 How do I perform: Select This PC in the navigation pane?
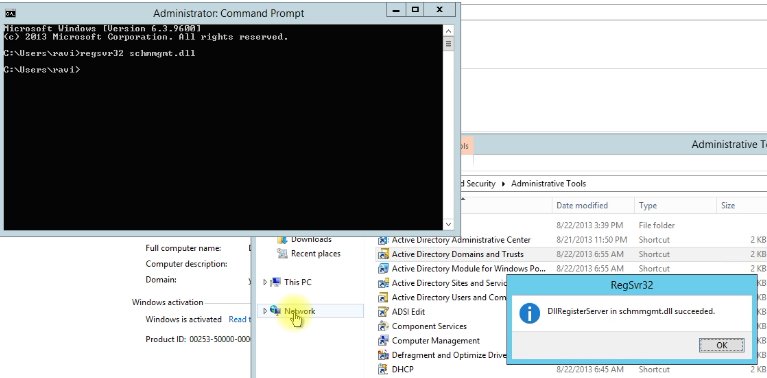click(x=297, y=282)
